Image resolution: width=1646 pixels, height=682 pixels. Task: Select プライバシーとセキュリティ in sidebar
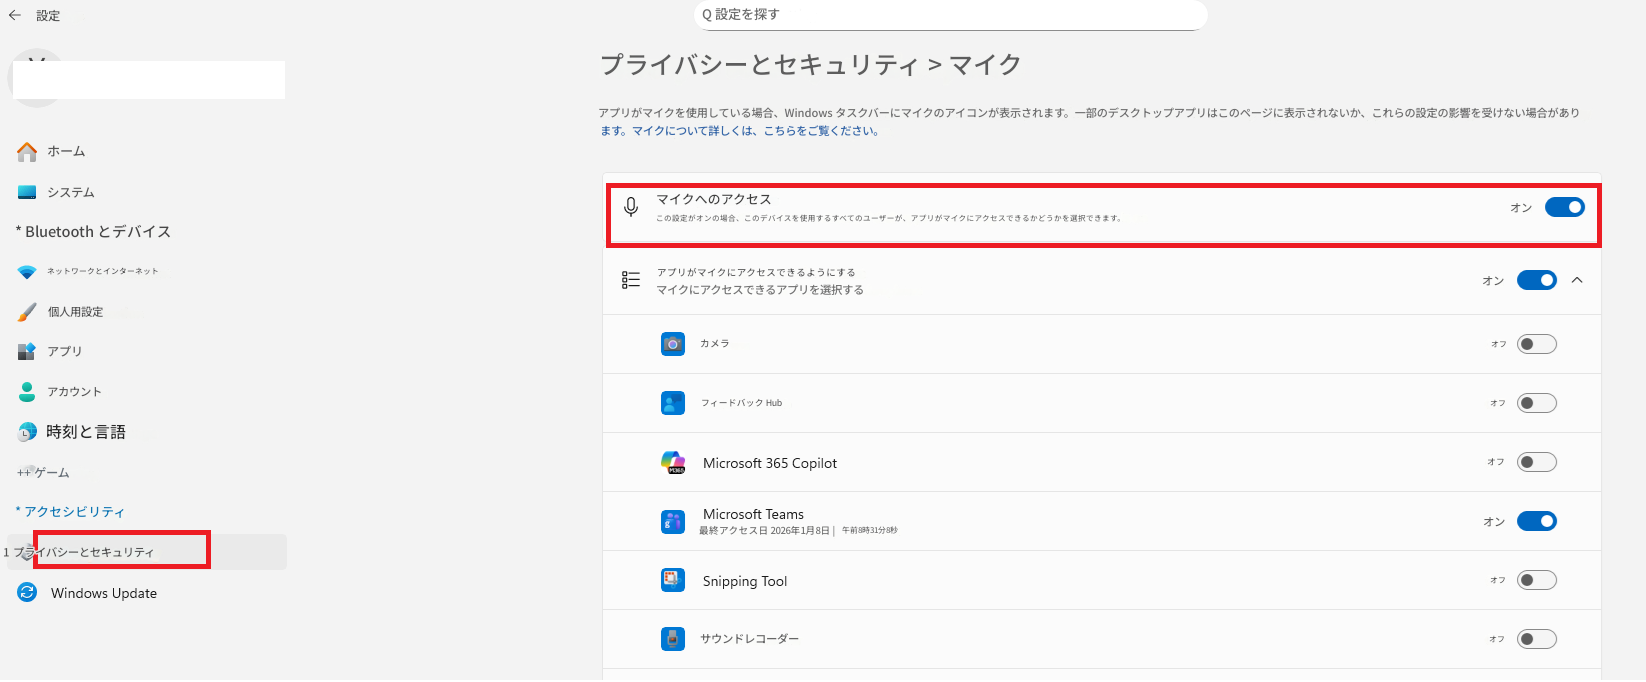click(x=147, y=552)
